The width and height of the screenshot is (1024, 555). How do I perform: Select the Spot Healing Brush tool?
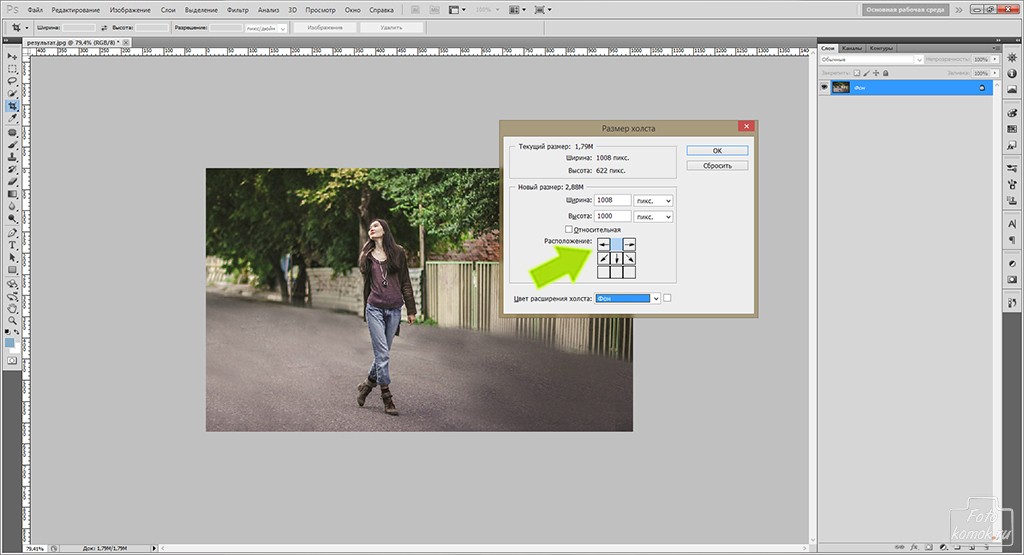tap(12, 133)
